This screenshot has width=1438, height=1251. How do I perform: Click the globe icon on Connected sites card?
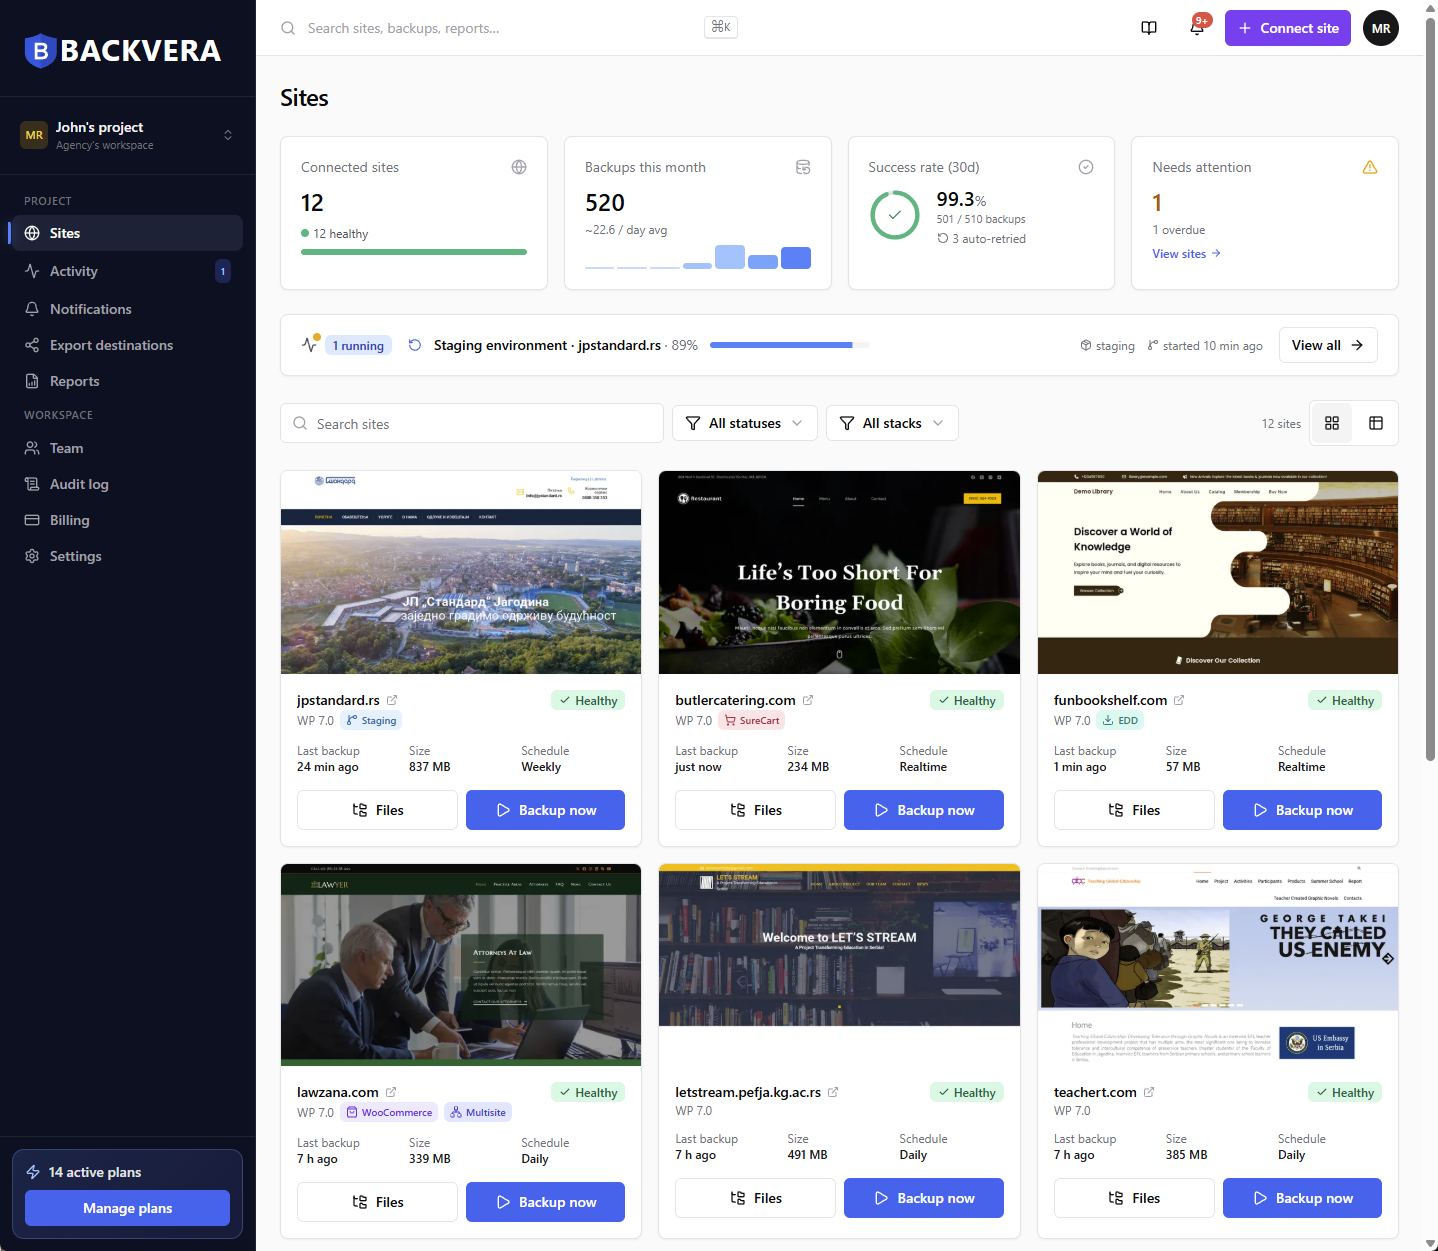[519, 167]
